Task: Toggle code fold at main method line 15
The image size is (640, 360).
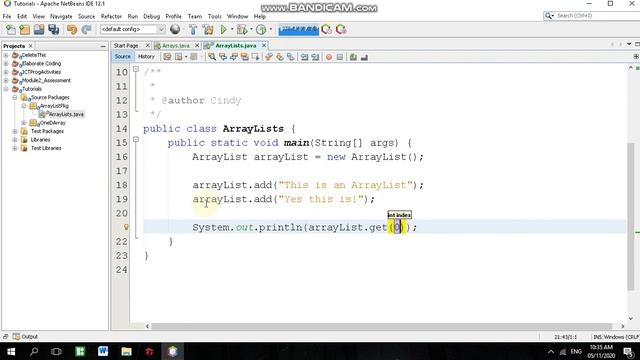Action: pyautogui.click(x=136, y=140)
